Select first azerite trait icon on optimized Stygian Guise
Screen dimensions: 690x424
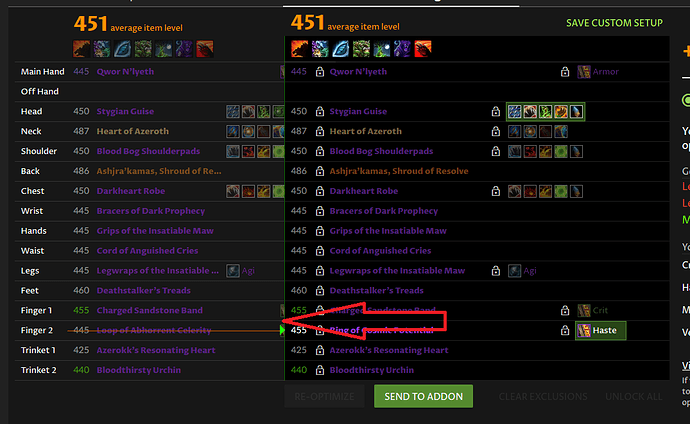pos(514,112)
